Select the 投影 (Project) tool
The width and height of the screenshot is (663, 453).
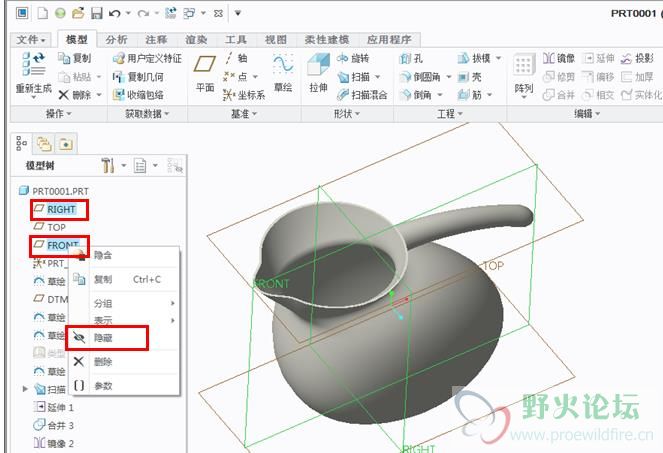click(x=637, y=58)
